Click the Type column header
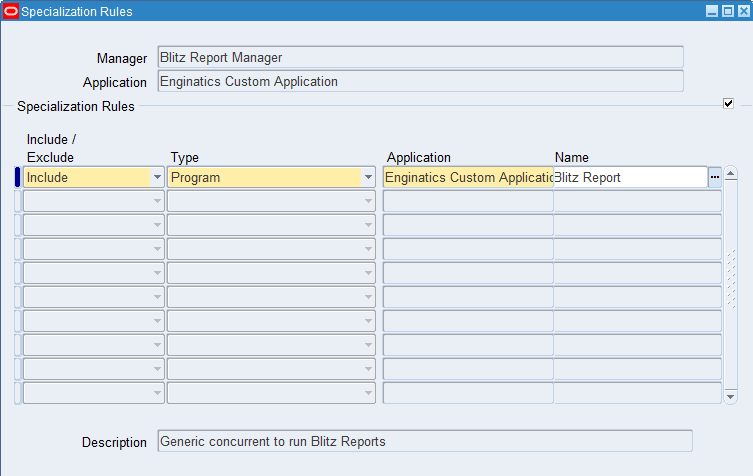Viewport: 753px width, 476px height. [184, 158]
